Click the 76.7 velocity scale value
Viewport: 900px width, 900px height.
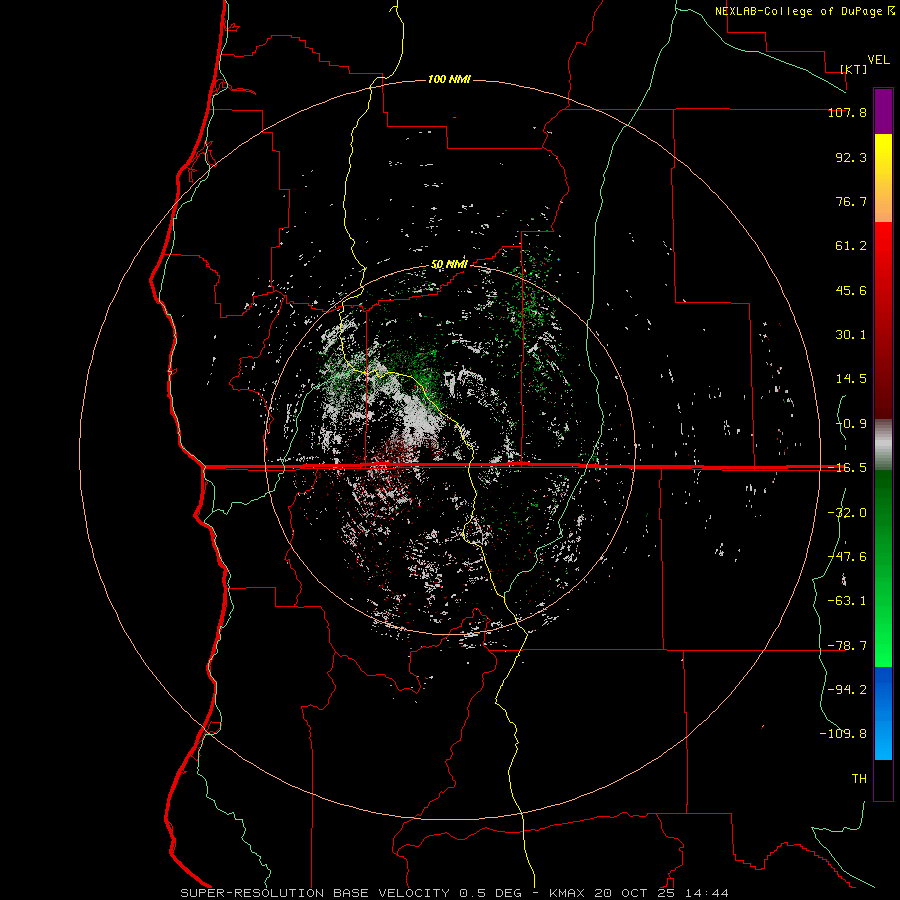(851, 201)
